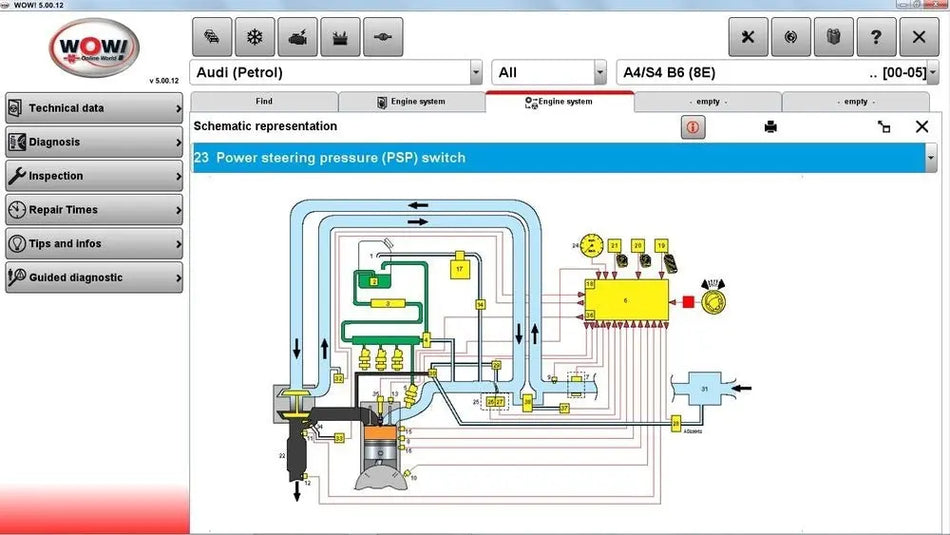Viewport: 950px width, 535px height.
Task: Close the Schematic representation panel
Action: click(x=922, y=126)
